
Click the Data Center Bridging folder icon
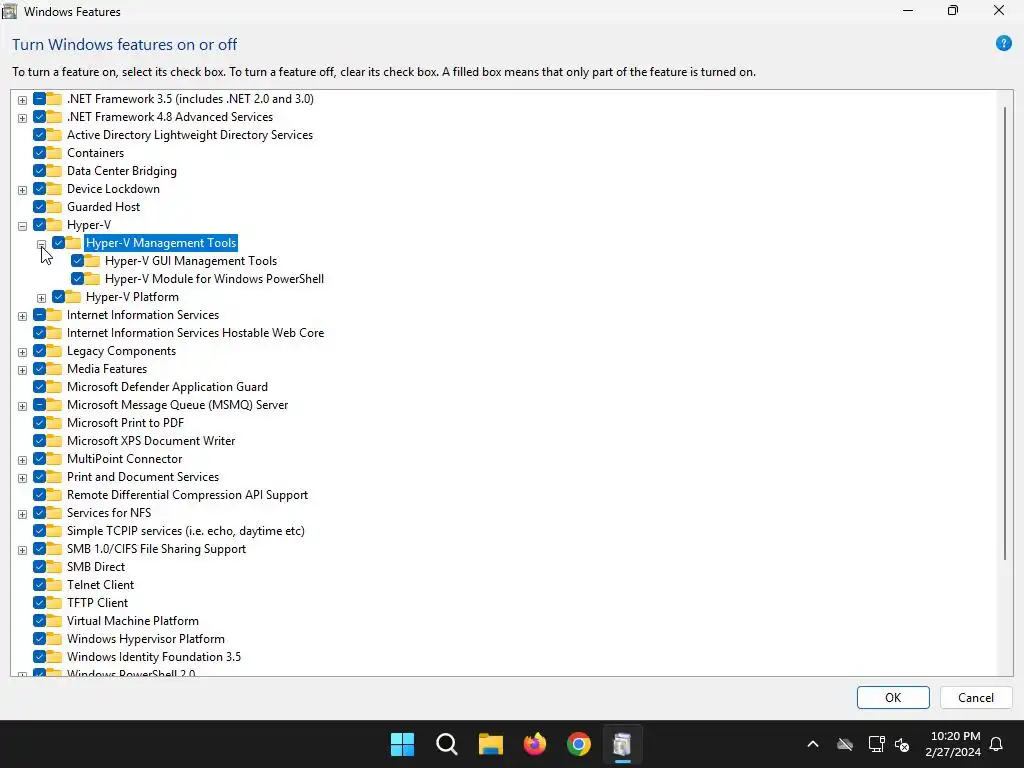click(55, 171)
